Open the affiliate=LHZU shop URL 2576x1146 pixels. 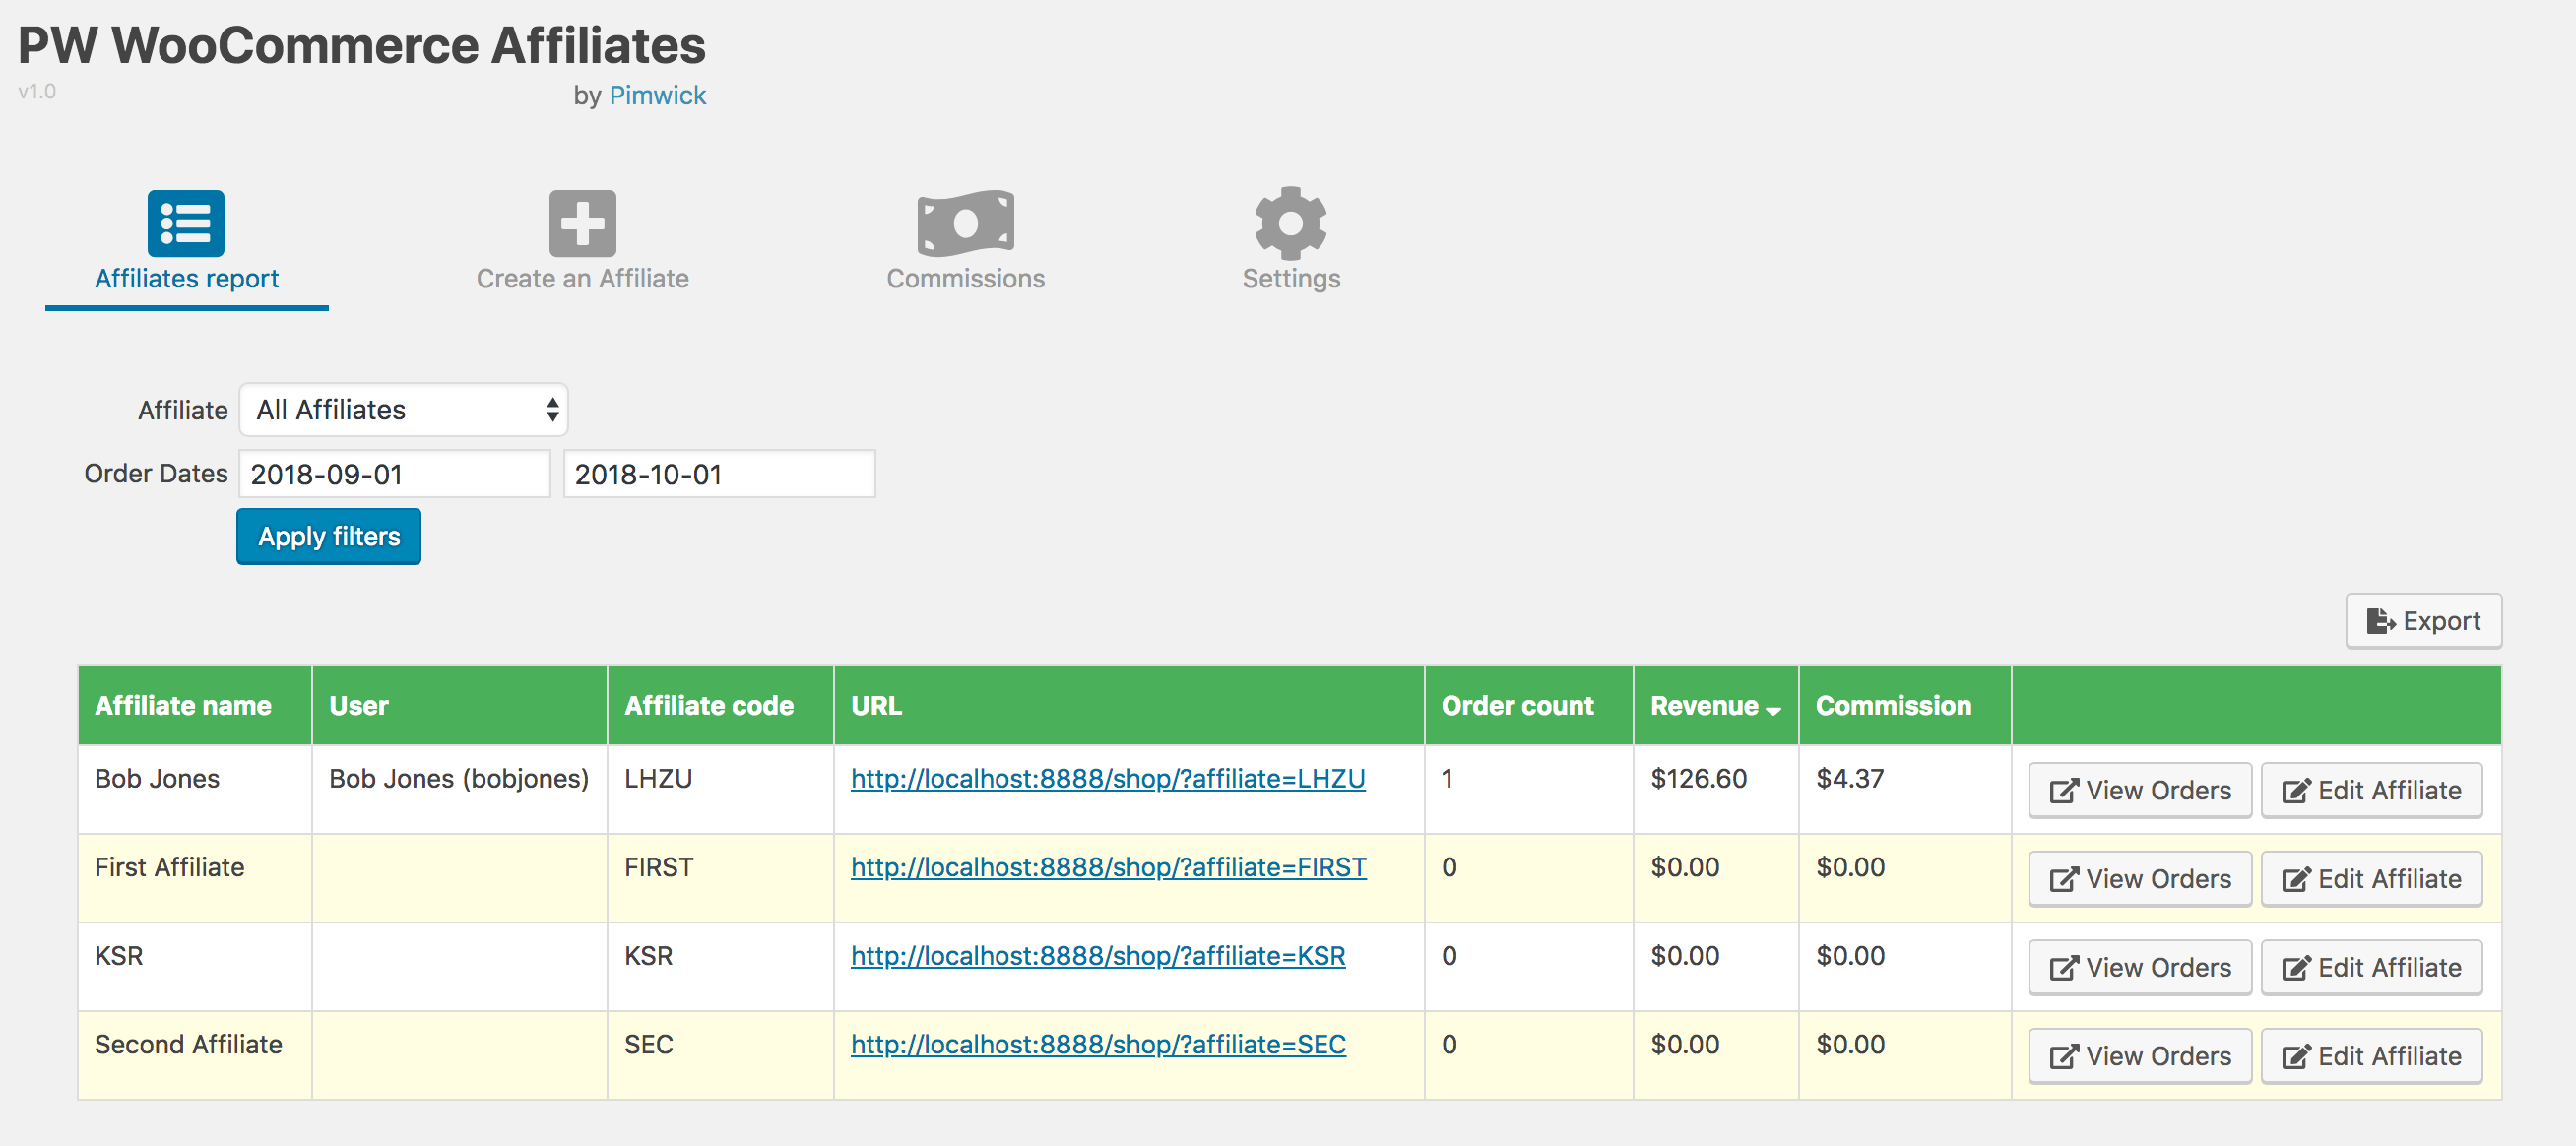point(1107,778)
